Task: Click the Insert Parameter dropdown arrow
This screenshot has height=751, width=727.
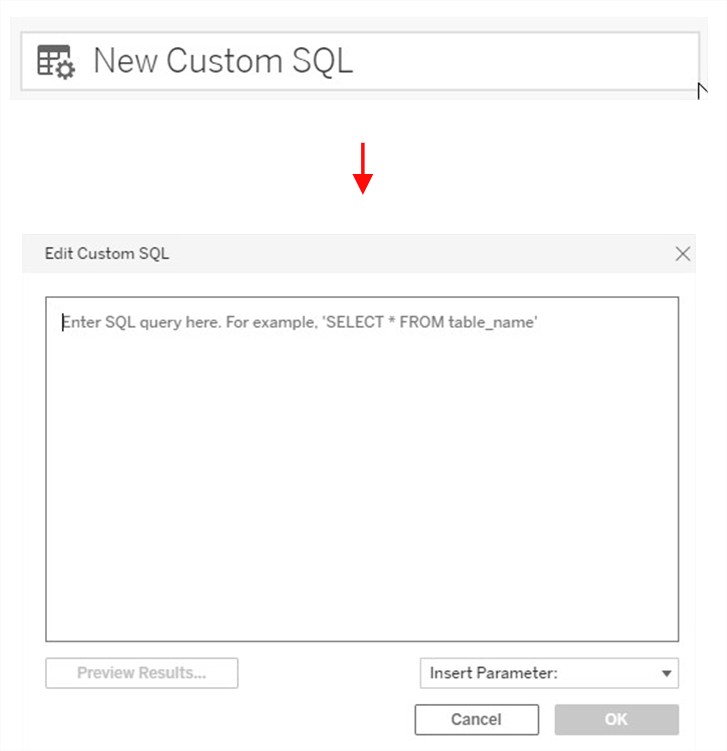Action: pos(667,674)
